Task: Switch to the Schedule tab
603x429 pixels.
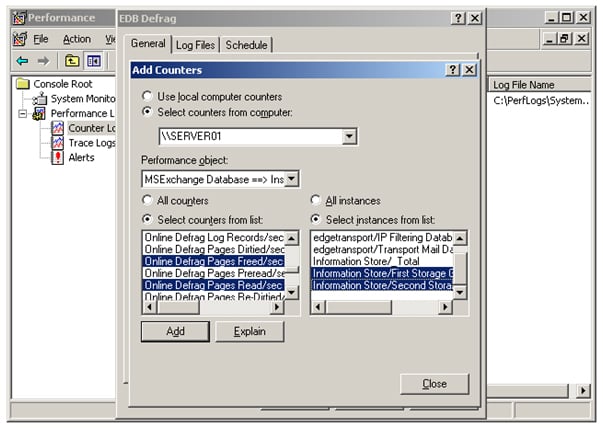Action: tap(246, 45)
